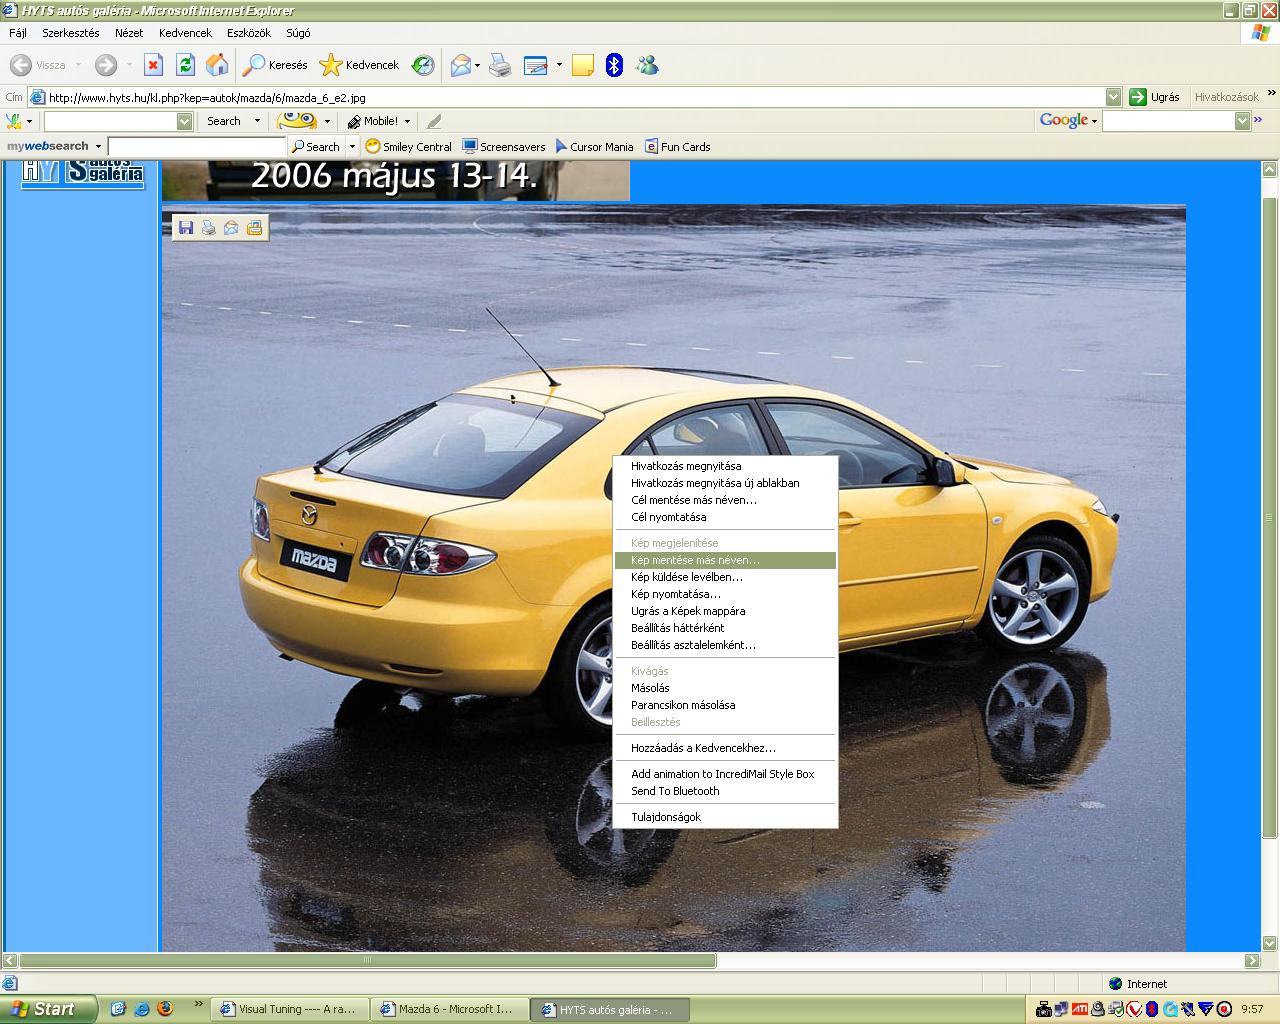Screen dimensions: 1280x1024
Task: Choose Hozzáadás a Kedvencekhez menu entry
Action: 725,748
